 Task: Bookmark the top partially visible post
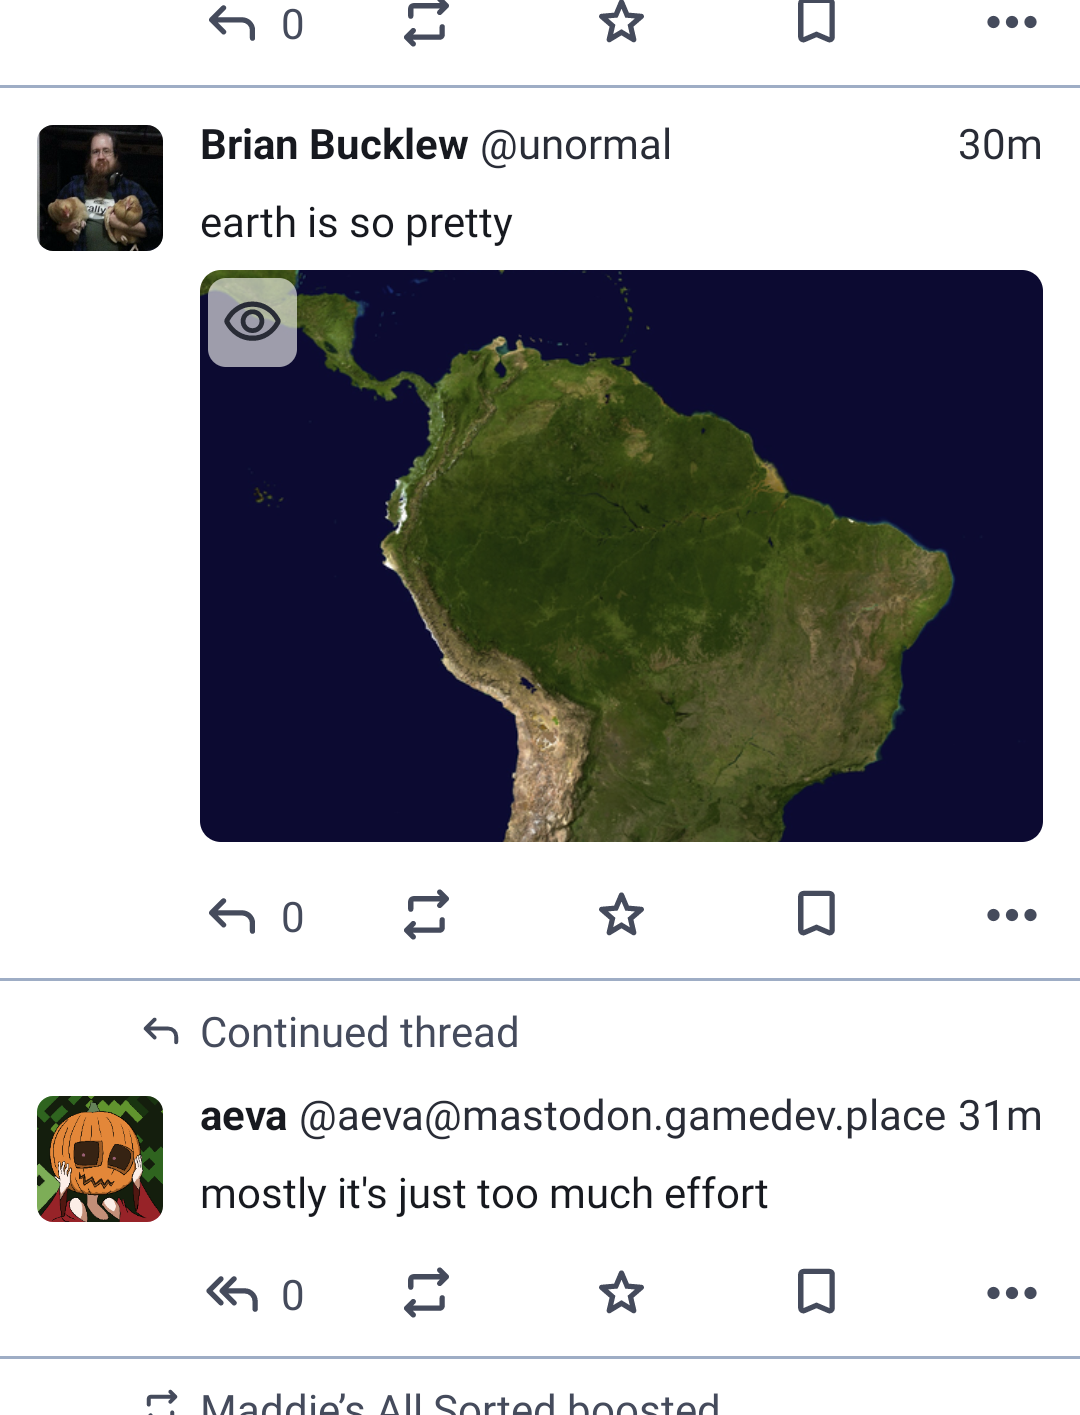coord(816,22)
